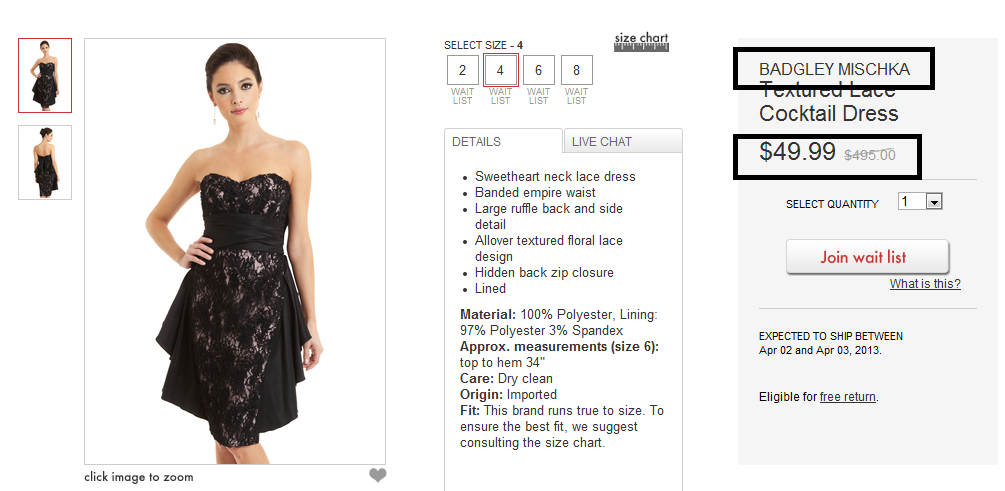Open the Details tab

[504, 141]
